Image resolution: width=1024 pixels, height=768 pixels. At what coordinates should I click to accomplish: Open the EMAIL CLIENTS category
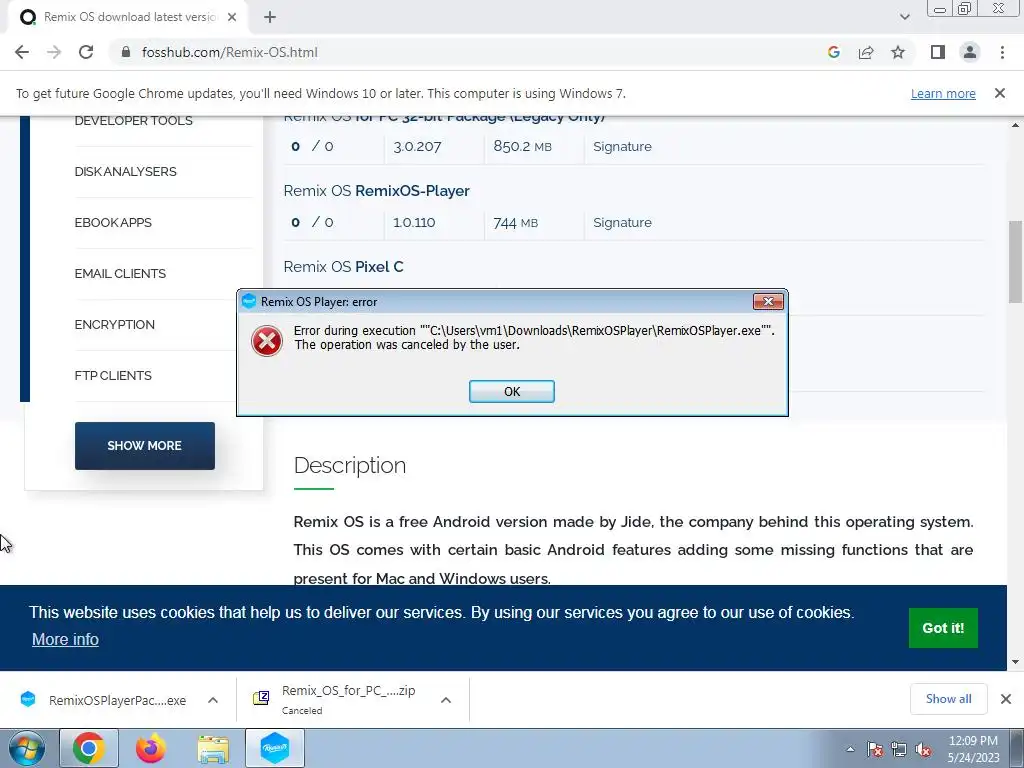pos(120,274)
